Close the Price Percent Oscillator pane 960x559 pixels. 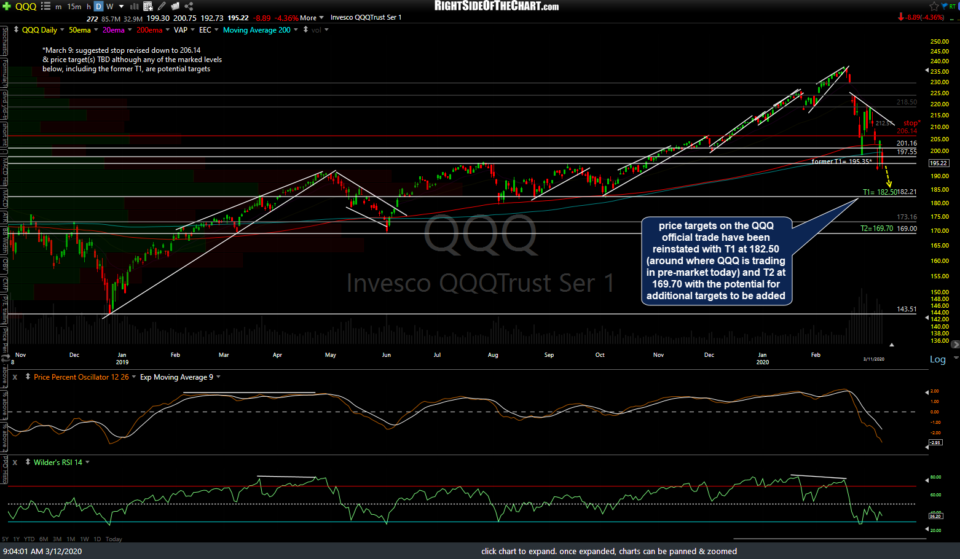15,377
